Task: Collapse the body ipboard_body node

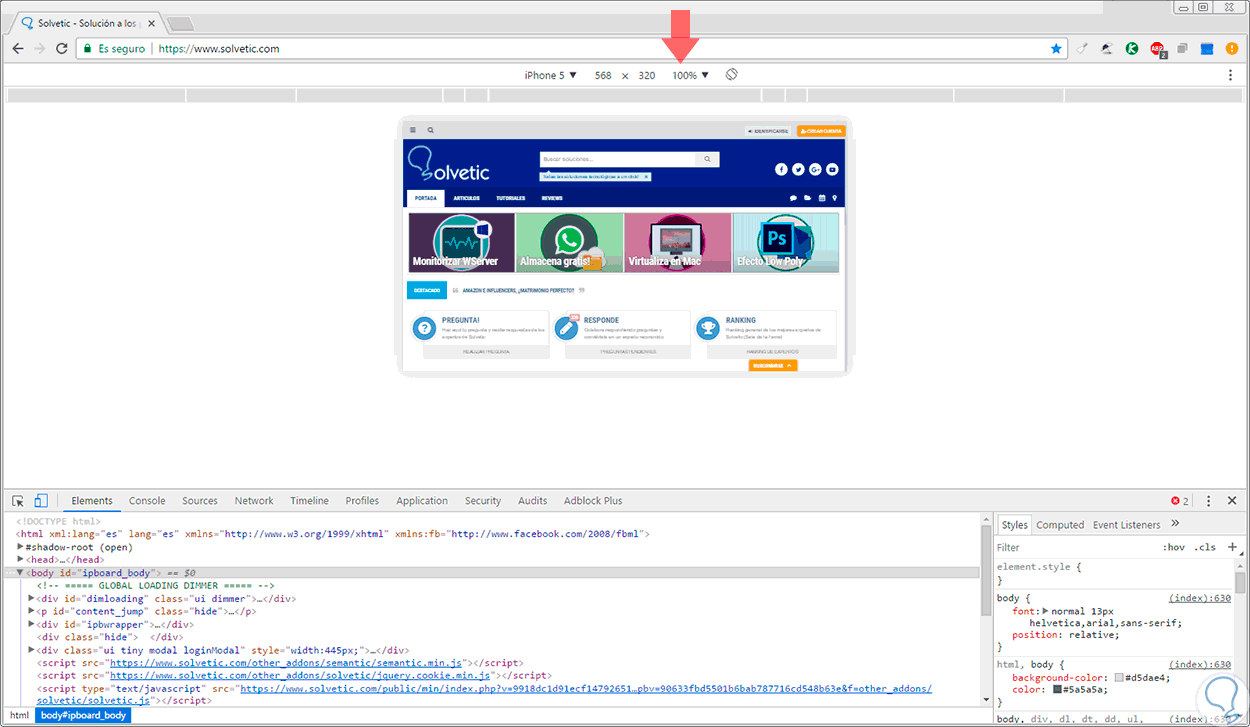Action: coord(20,573)
